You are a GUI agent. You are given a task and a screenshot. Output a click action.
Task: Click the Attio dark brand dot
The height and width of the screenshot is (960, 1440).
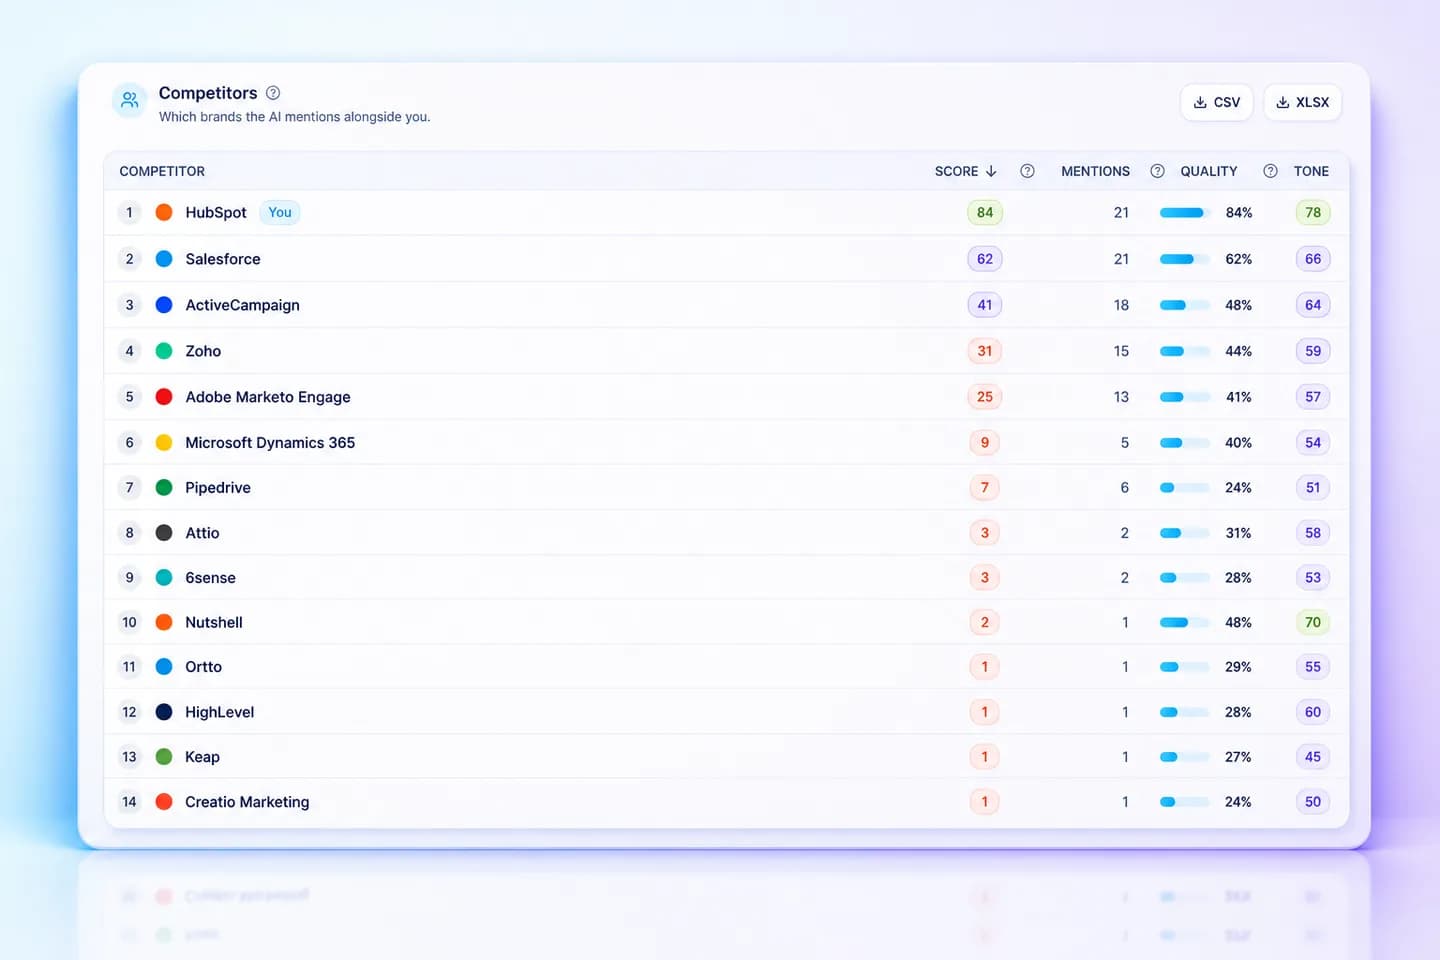pyautogui.click(x=164, y=533)
